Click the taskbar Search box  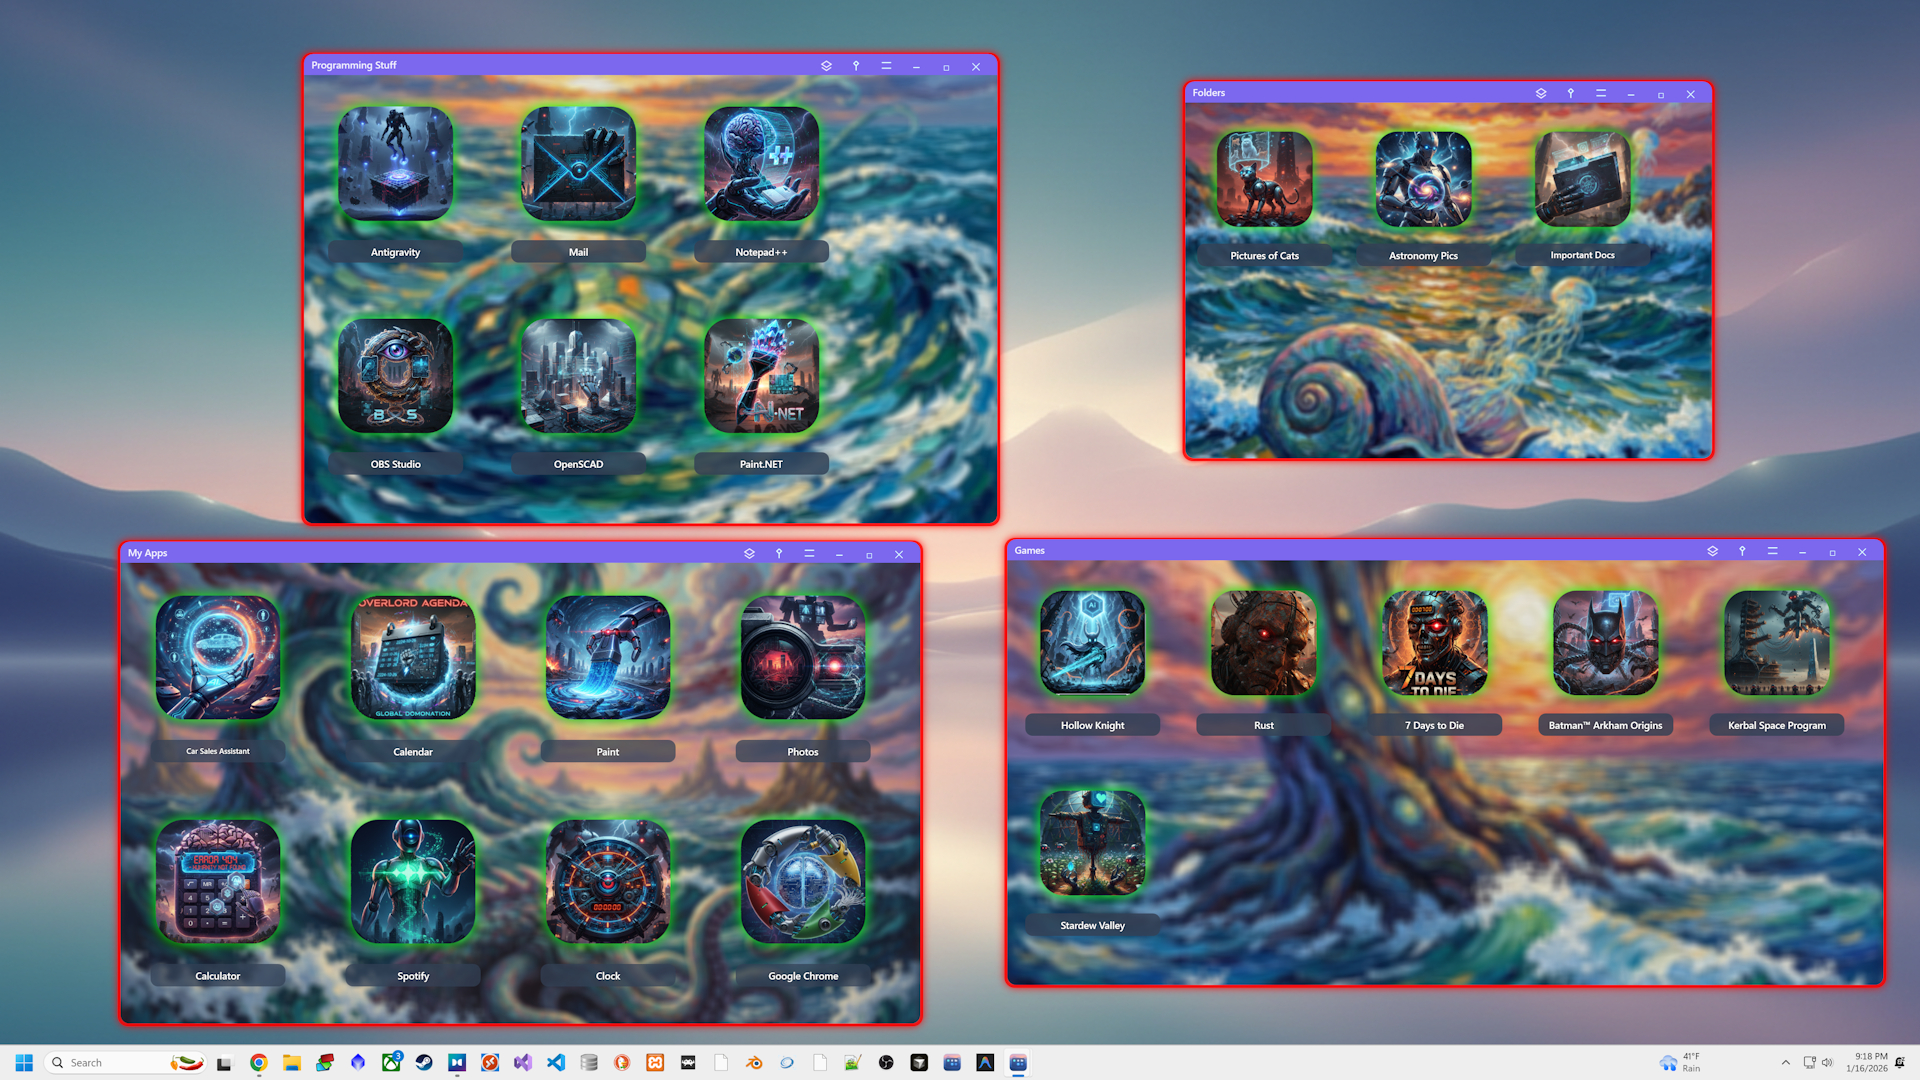click(x=110, y=1063)
